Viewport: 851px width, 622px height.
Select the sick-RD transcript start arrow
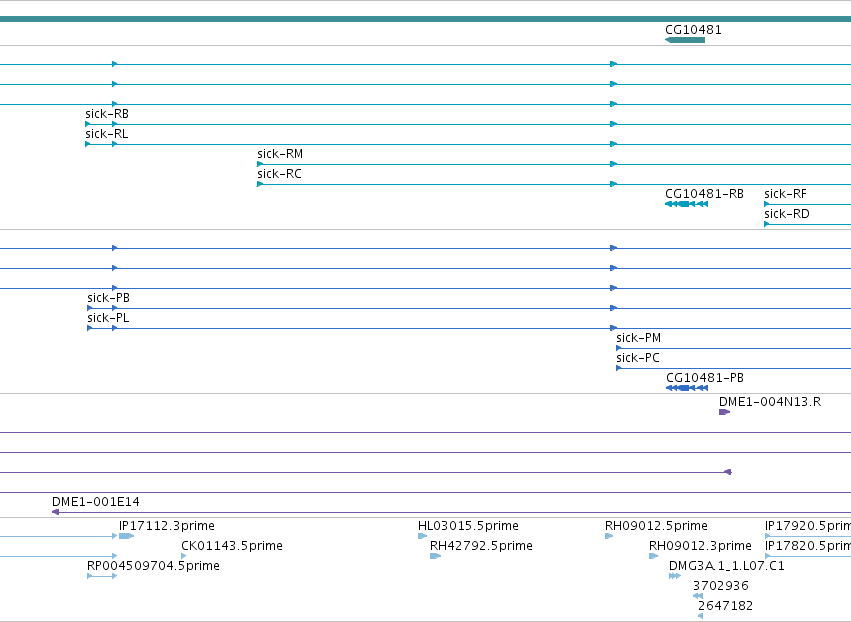pyautogui.click(x=767, y=224)
